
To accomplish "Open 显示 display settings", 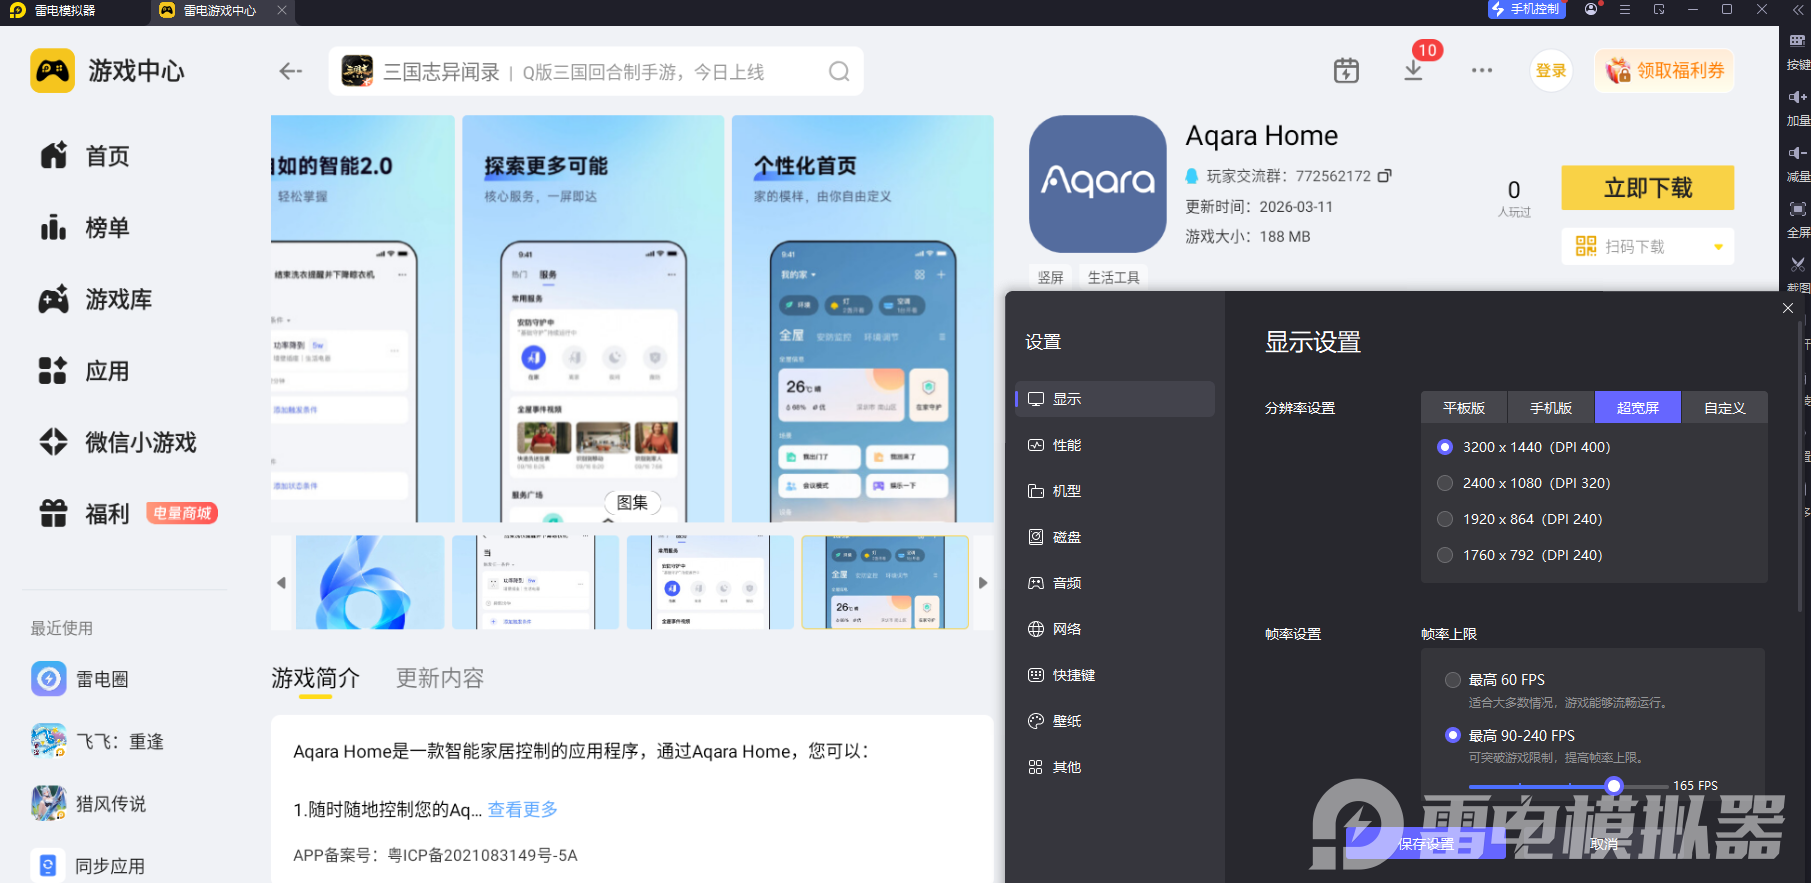I will pos(1115,399).
